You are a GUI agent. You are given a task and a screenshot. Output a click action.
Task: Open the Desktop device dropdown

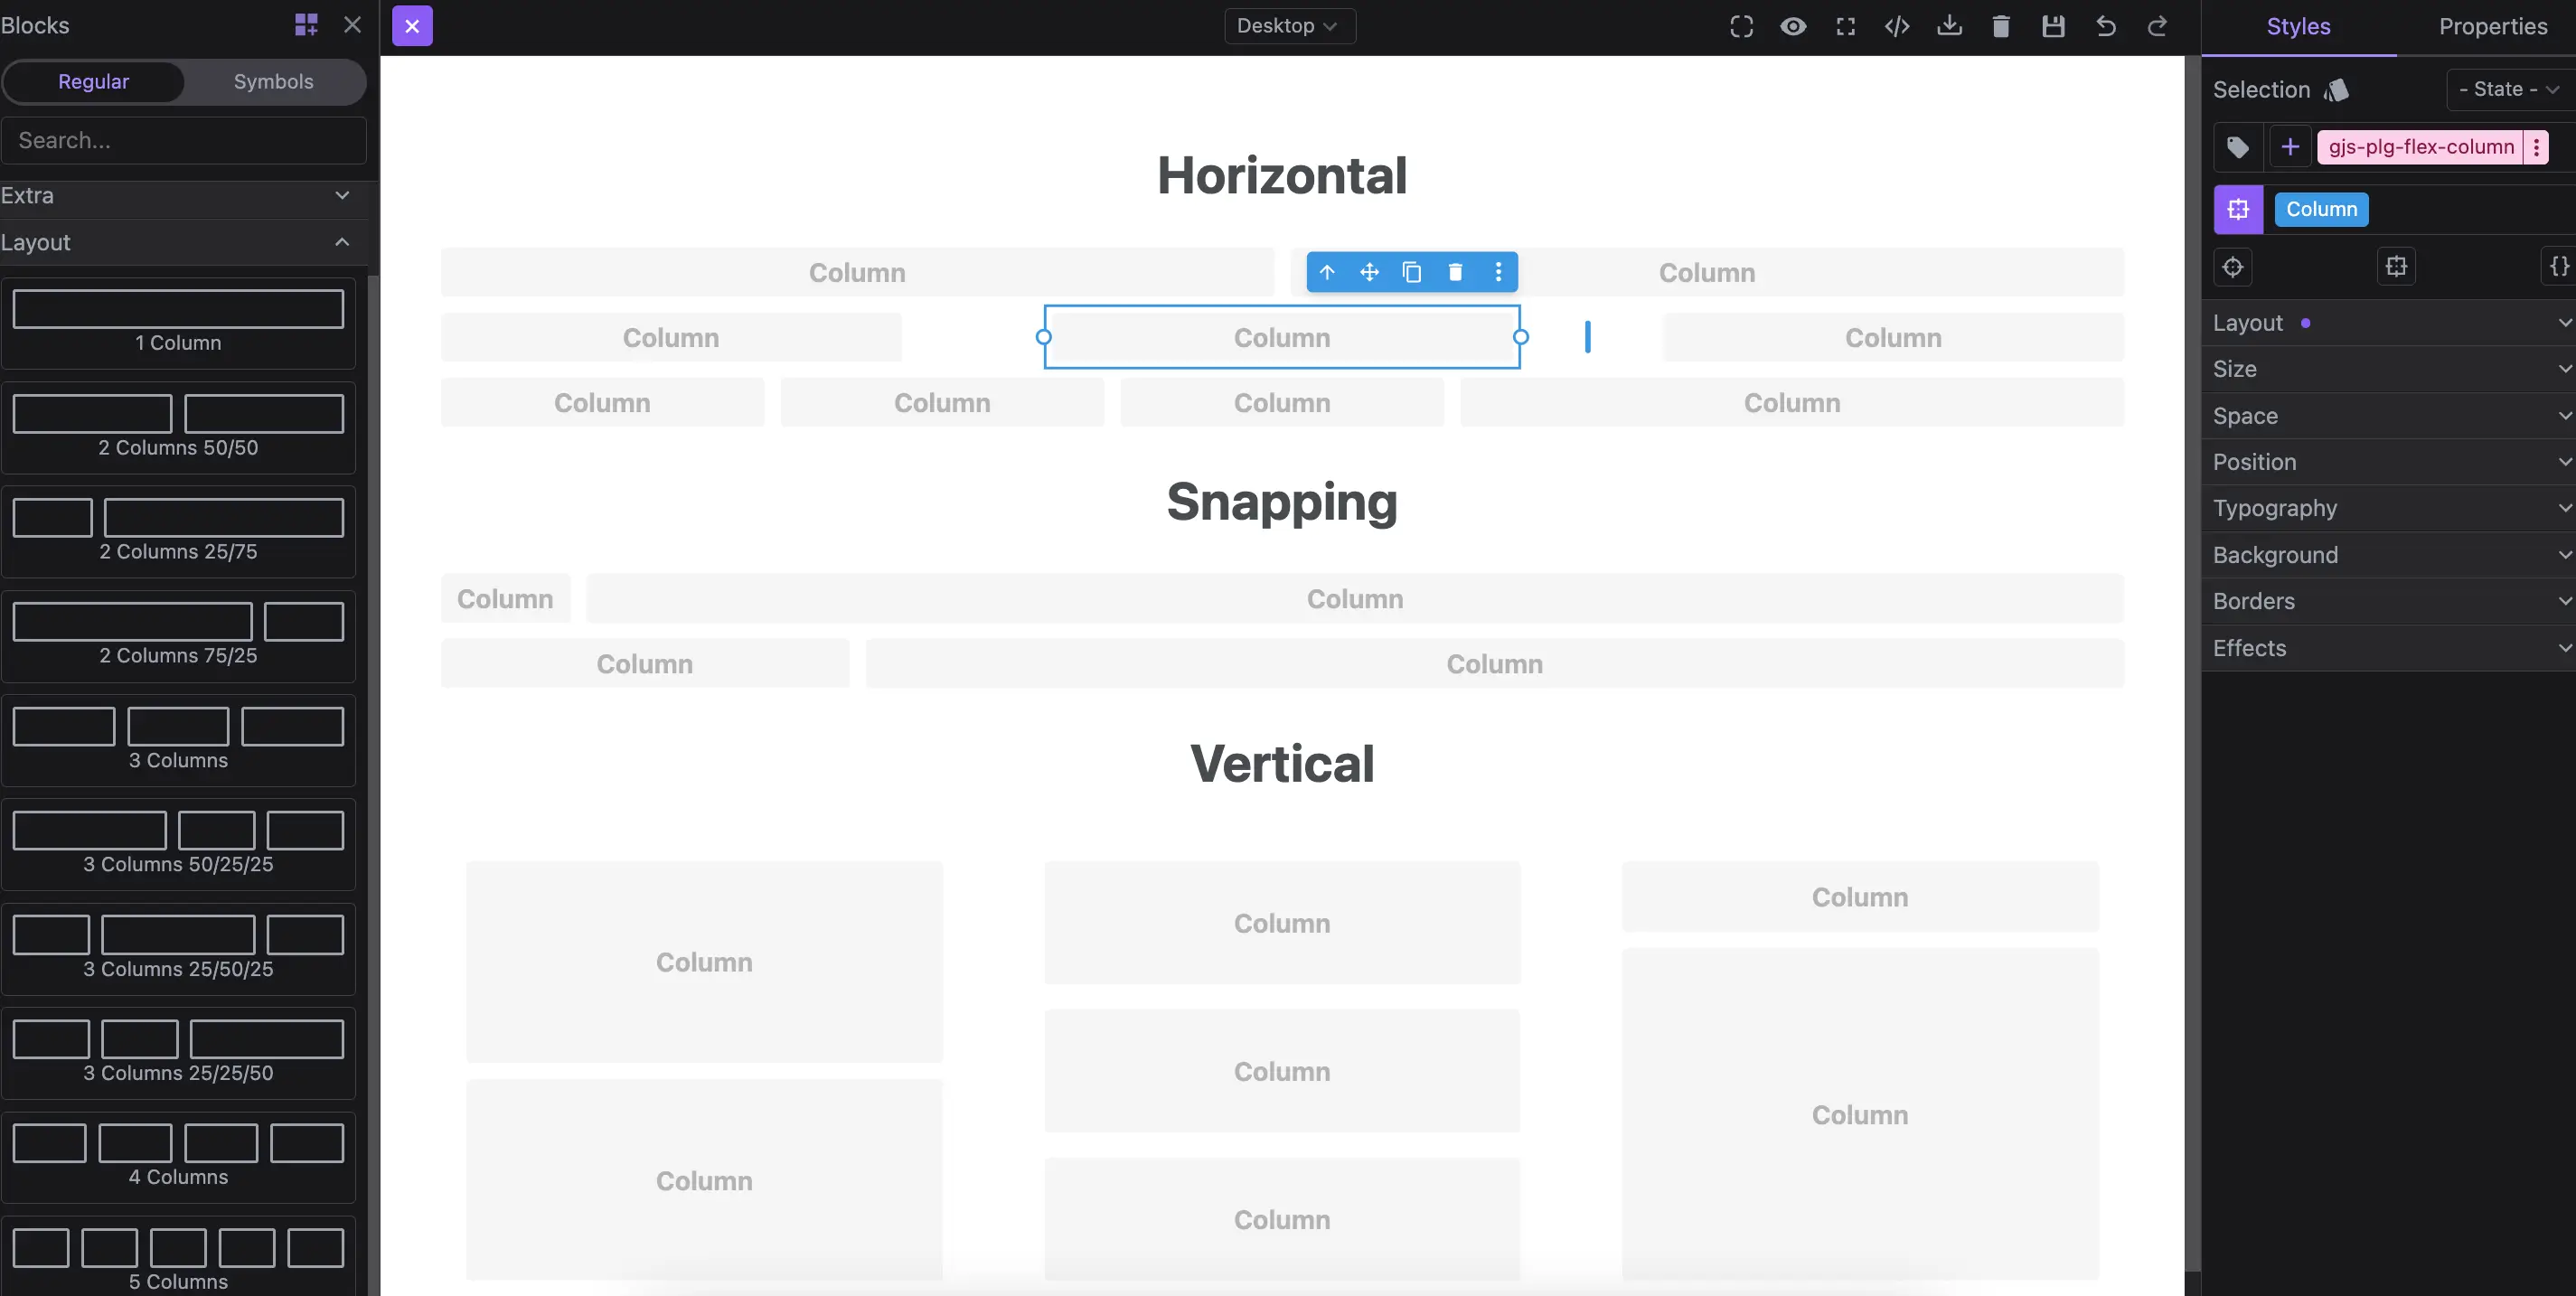coord(1289,26)
